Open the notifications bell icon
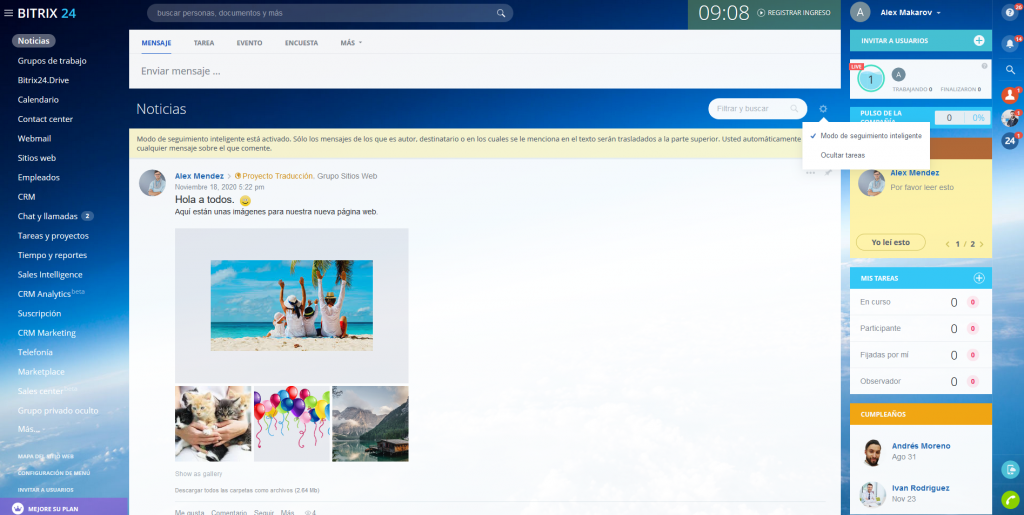This screenshot has width=1024, height=515. tap(1010, 43)
